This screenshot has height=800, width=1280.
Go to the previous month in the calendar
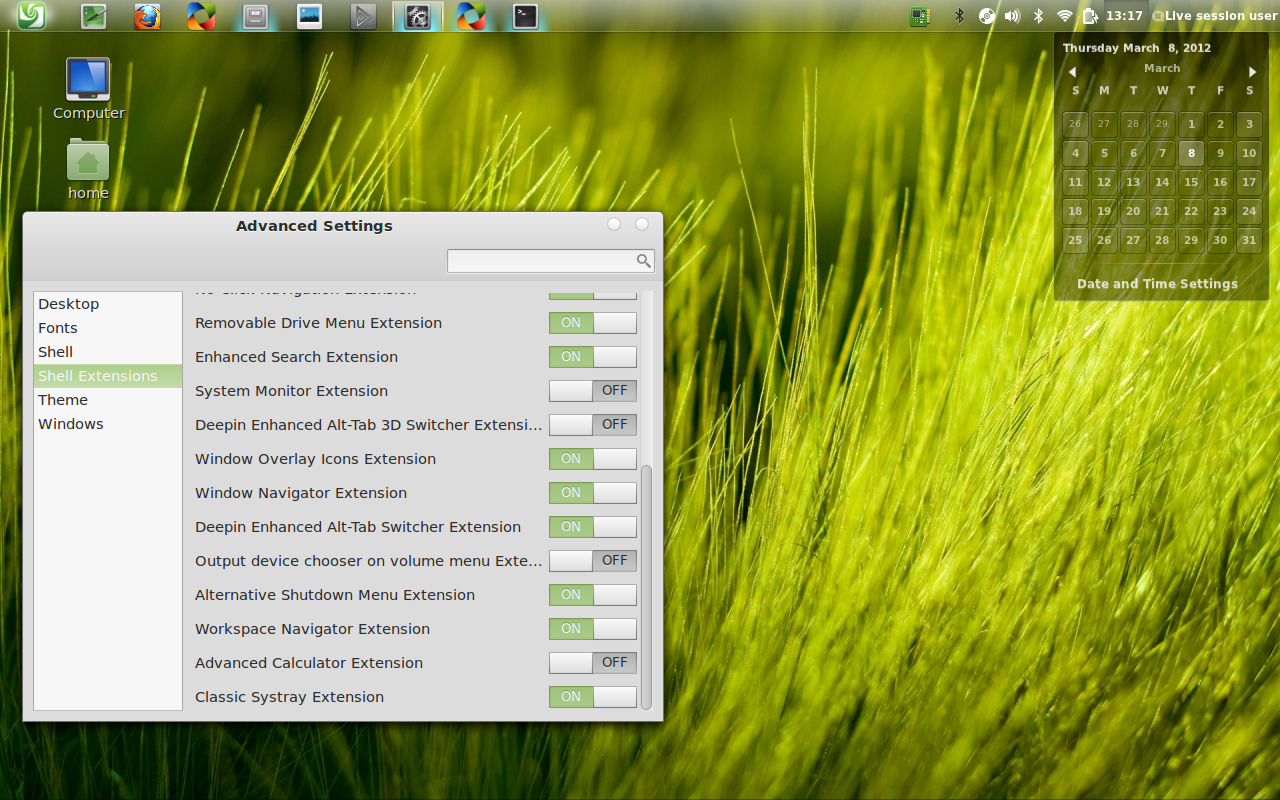pos(1072,71)
